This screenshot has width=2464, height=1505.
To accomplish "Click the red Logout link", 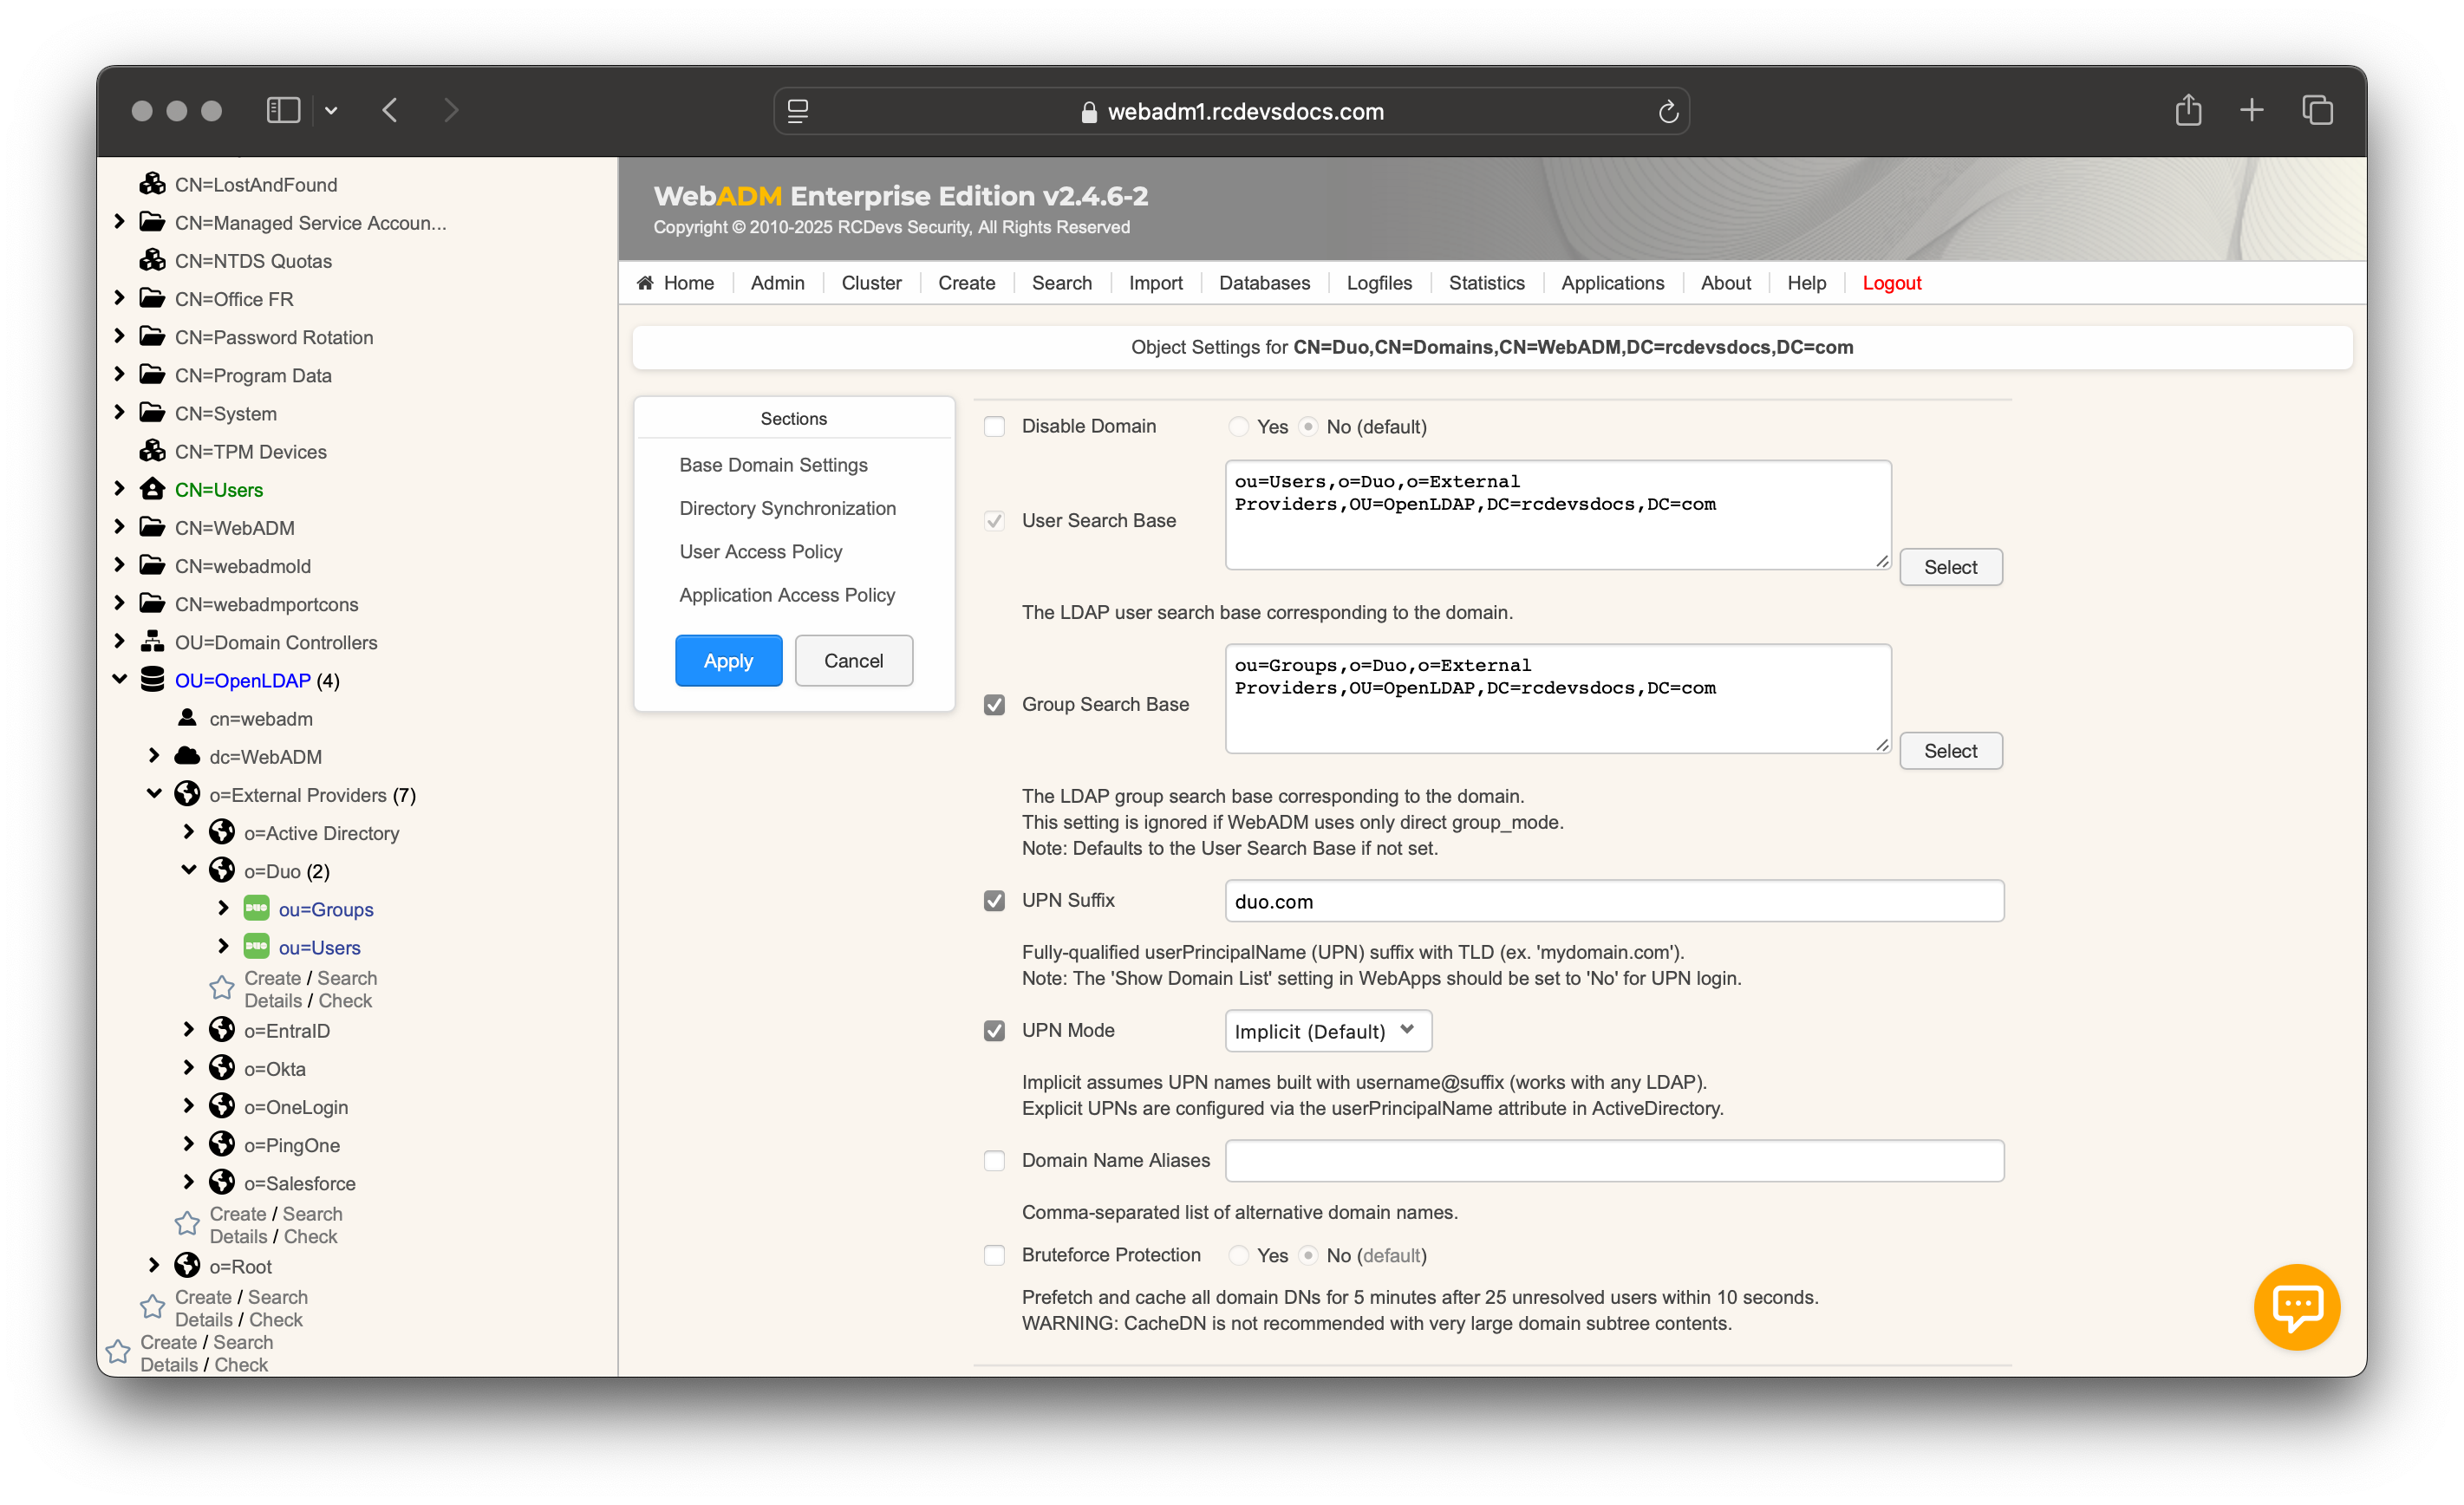I will [1890, 283].
